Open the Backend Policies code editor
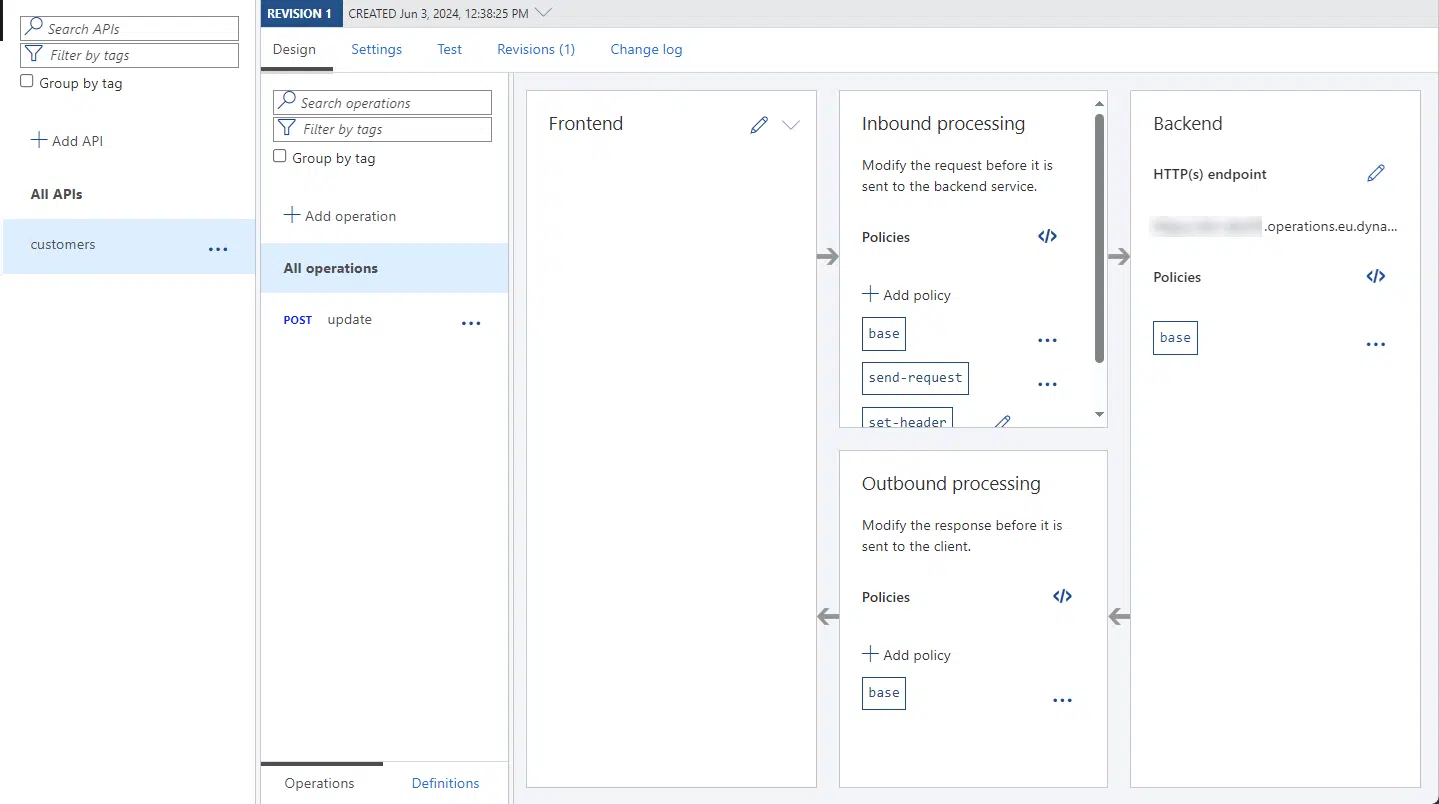The width and height of the screenshot is (1439, 804). (x=1376, y=277)
